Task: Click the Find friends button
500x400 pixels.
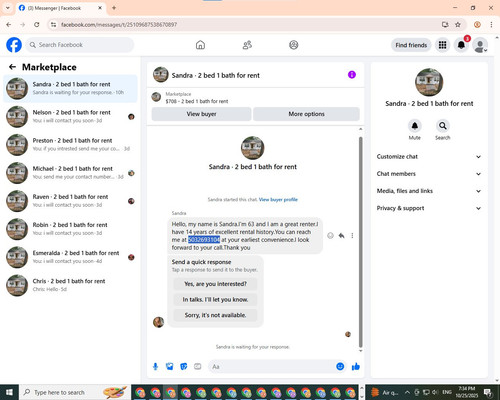Action: (x=411, y=45)
